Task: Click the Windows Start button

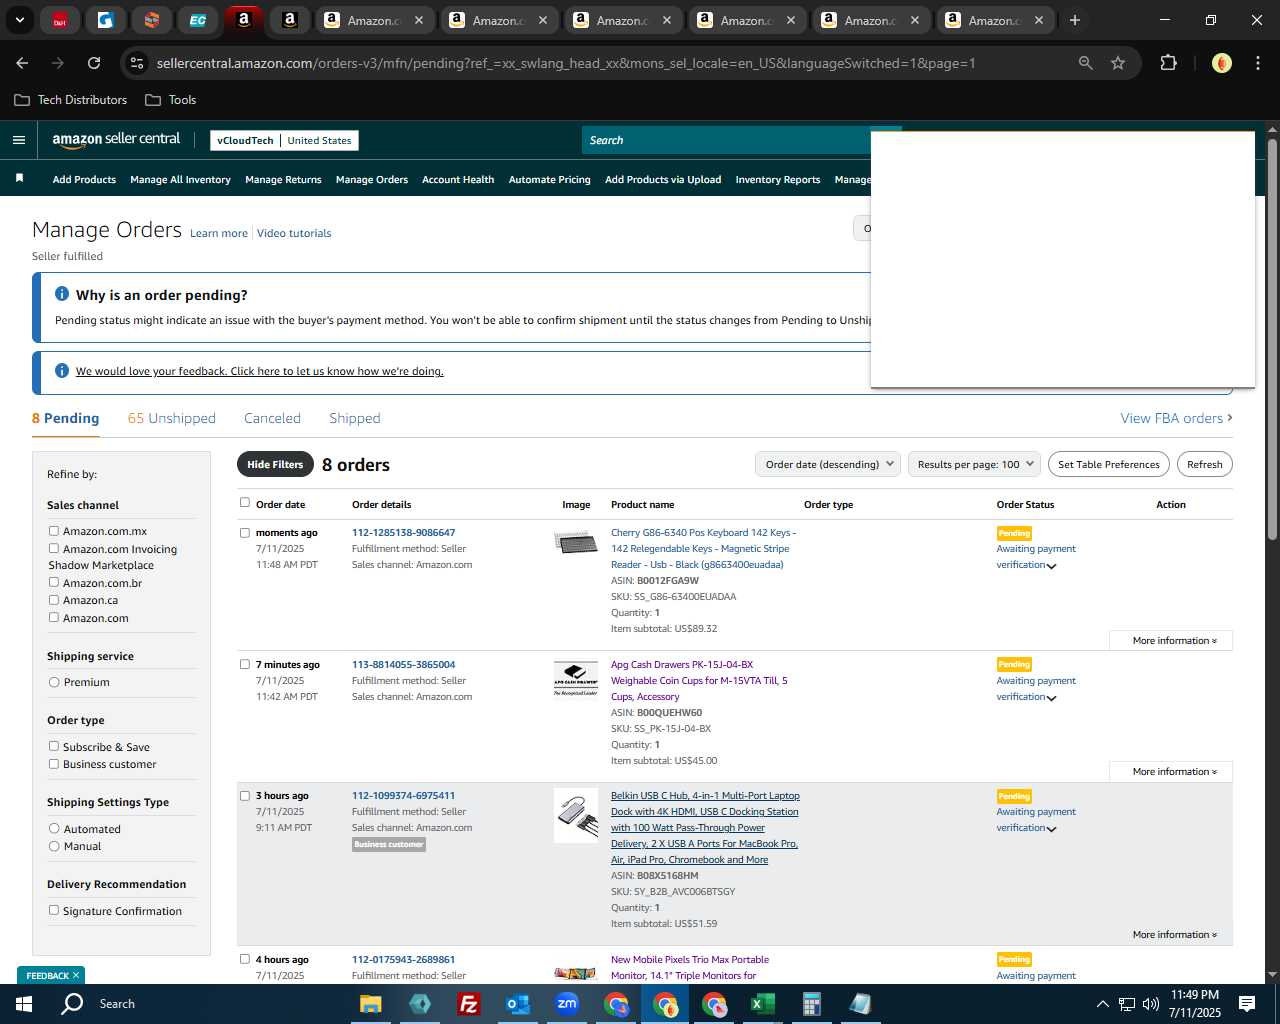Action: point(24,1004)
